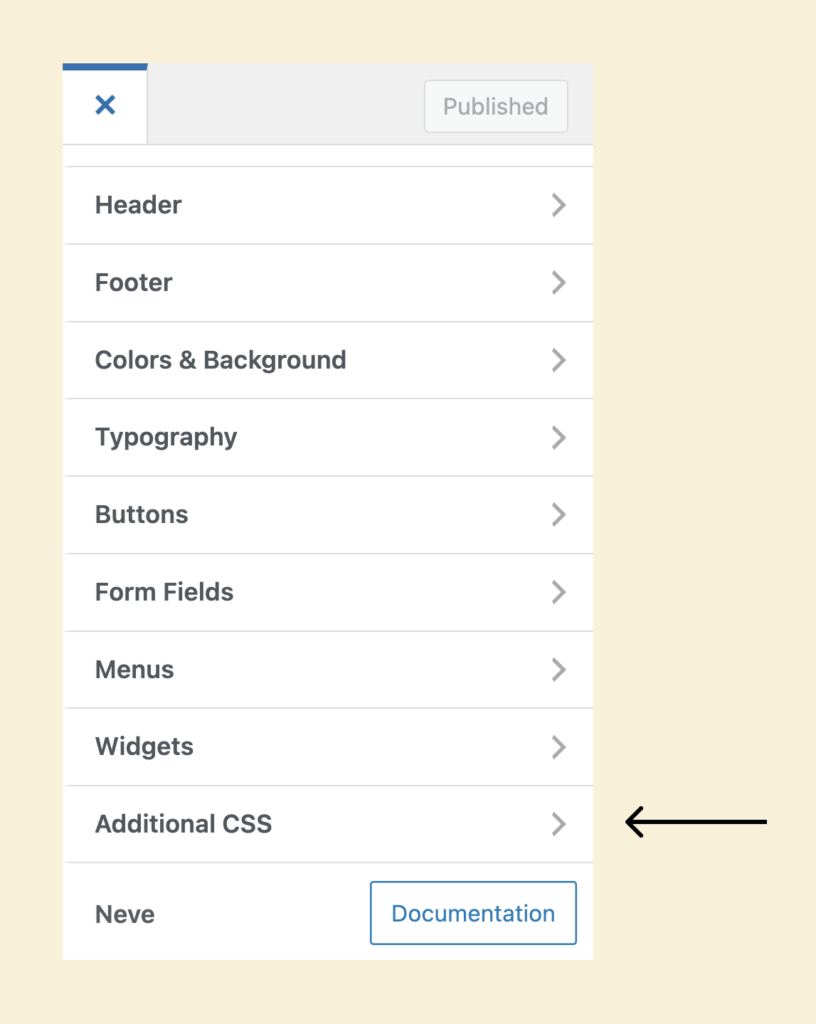Screen dimensions: 816x1024
Task: Click the arrow next to Form Fields
Action: point(559,592)
